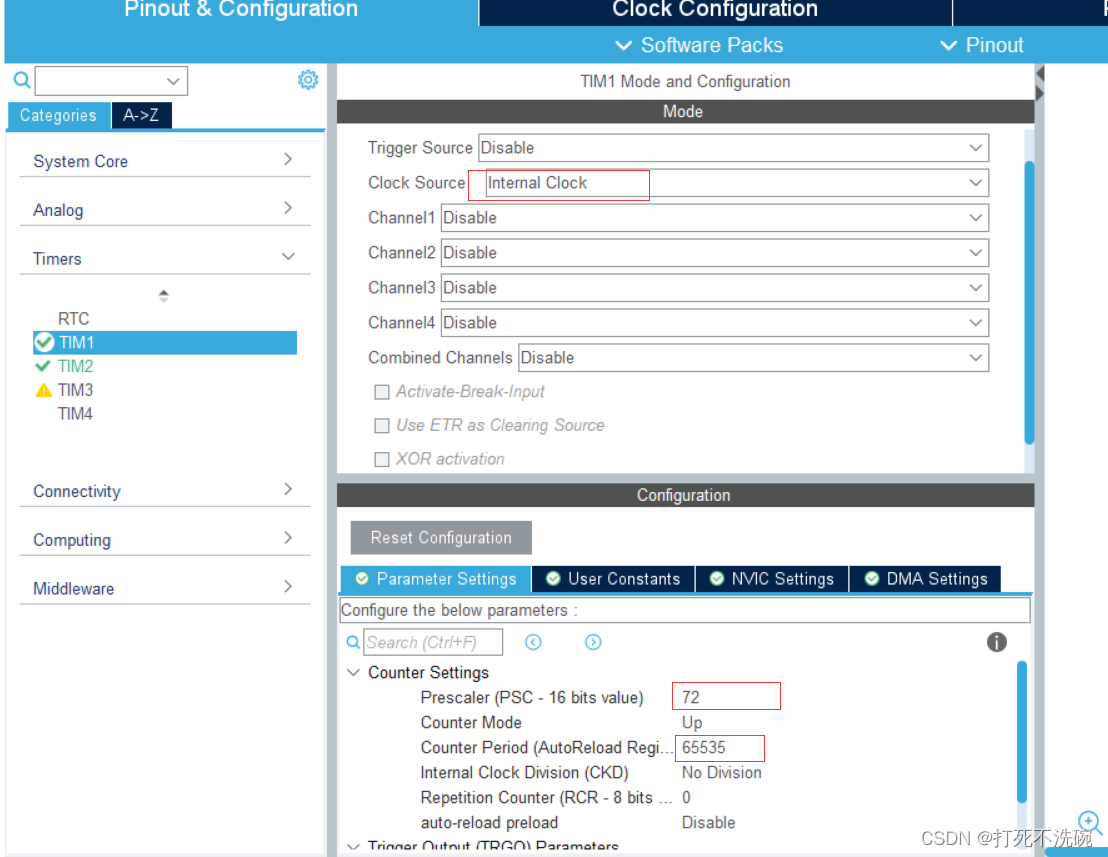The image size is (1108, 857).
Task: Click the Repetition Counter value 0
Action: tap(686, 798)
